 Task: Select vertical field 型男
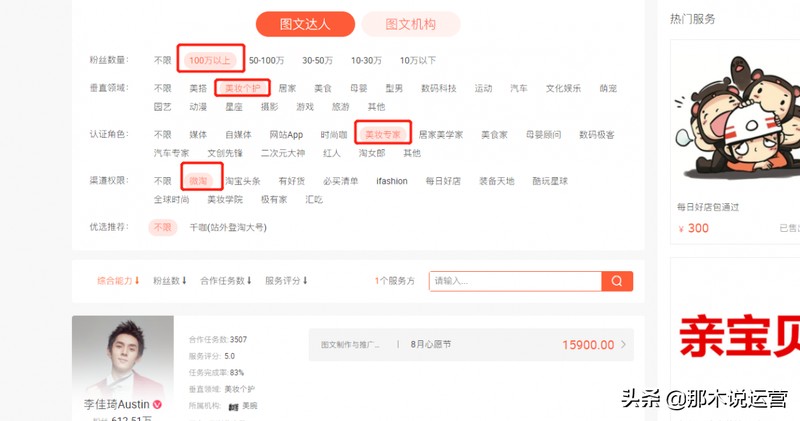coord(394,88)
